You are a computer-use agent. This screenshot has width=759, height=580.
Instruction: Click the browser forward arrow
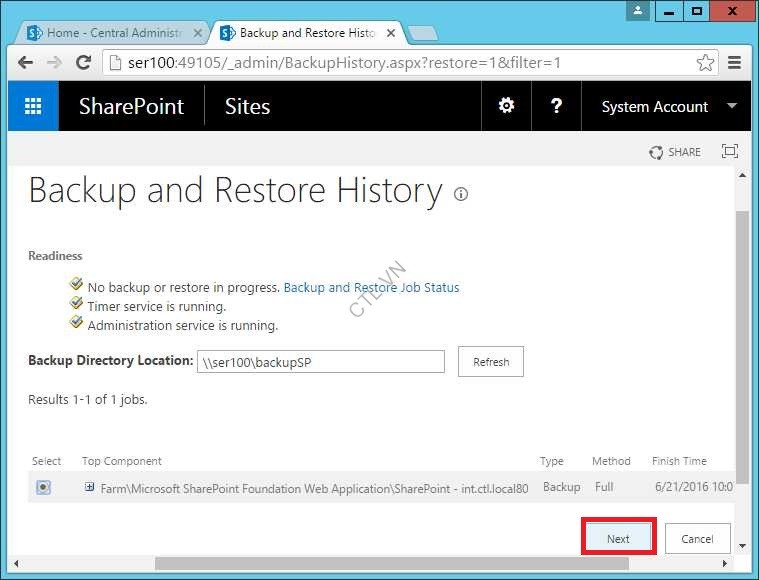point(54,62)
